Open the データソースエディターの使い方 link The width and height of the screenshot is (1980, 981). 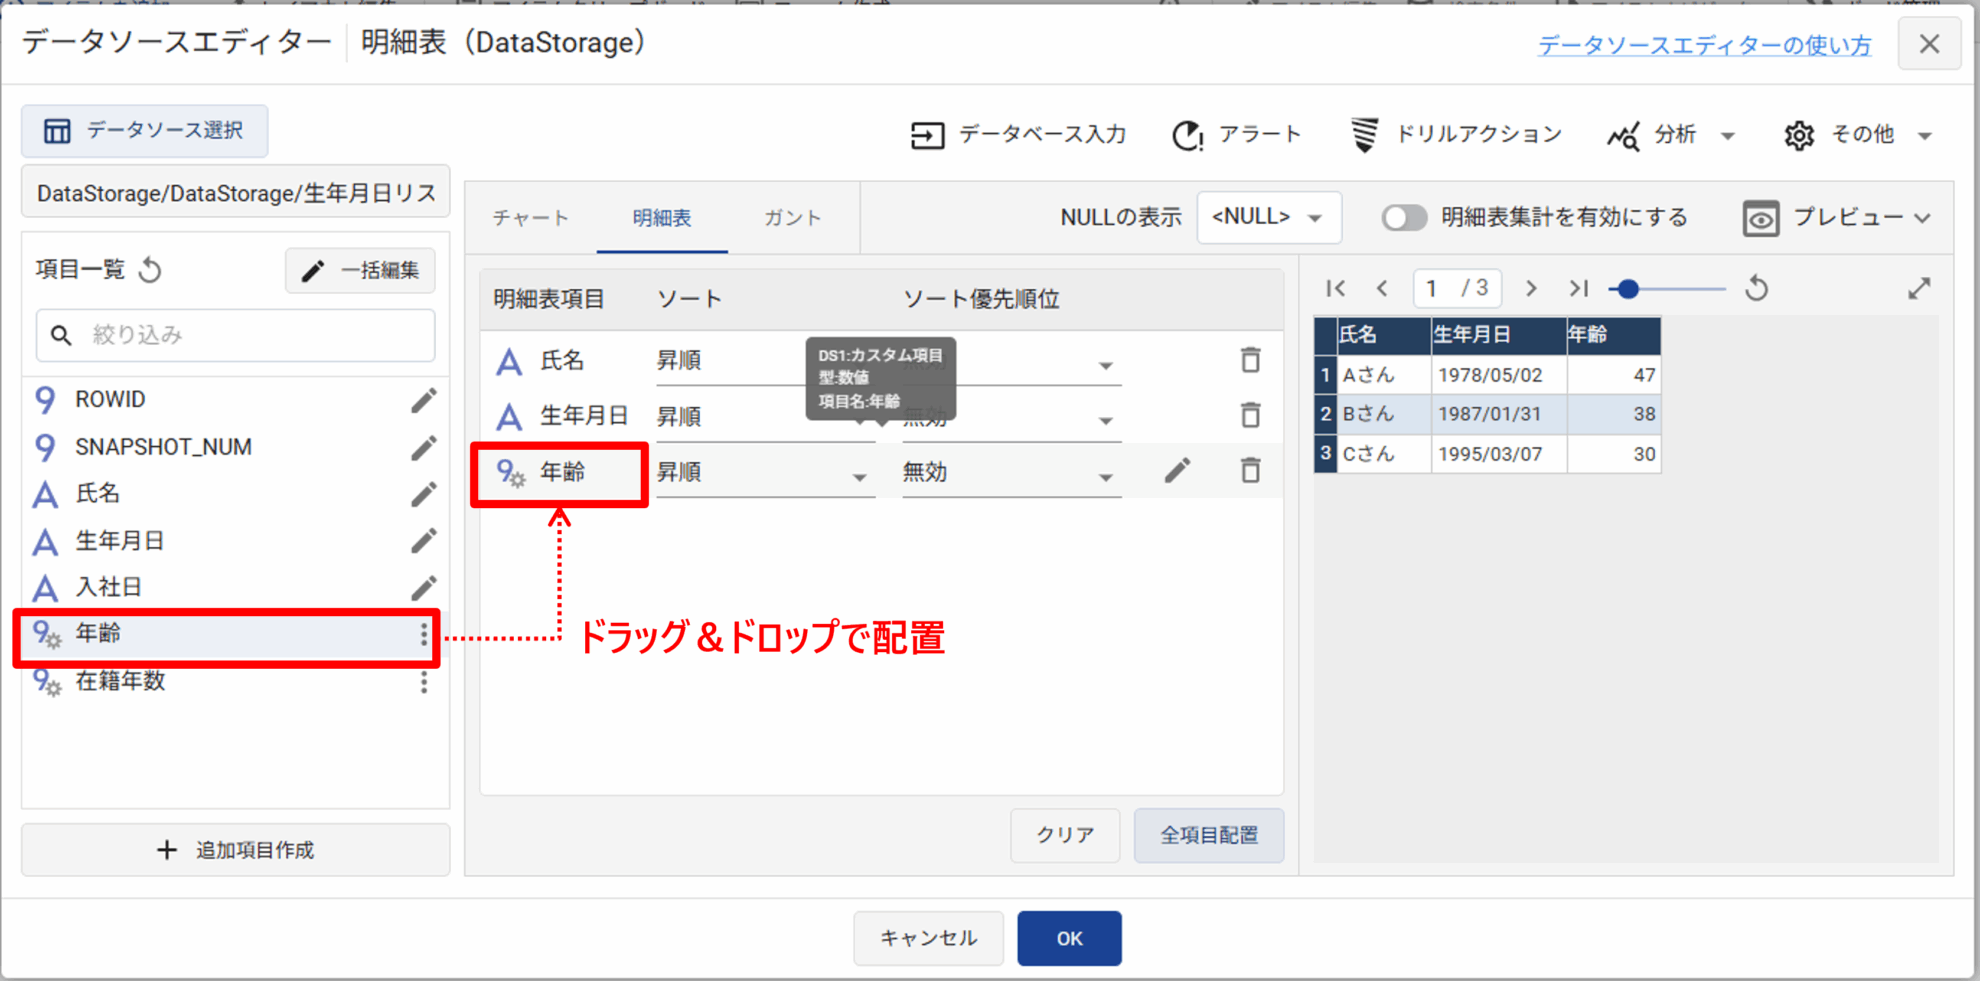click(x=1703, y=45)
